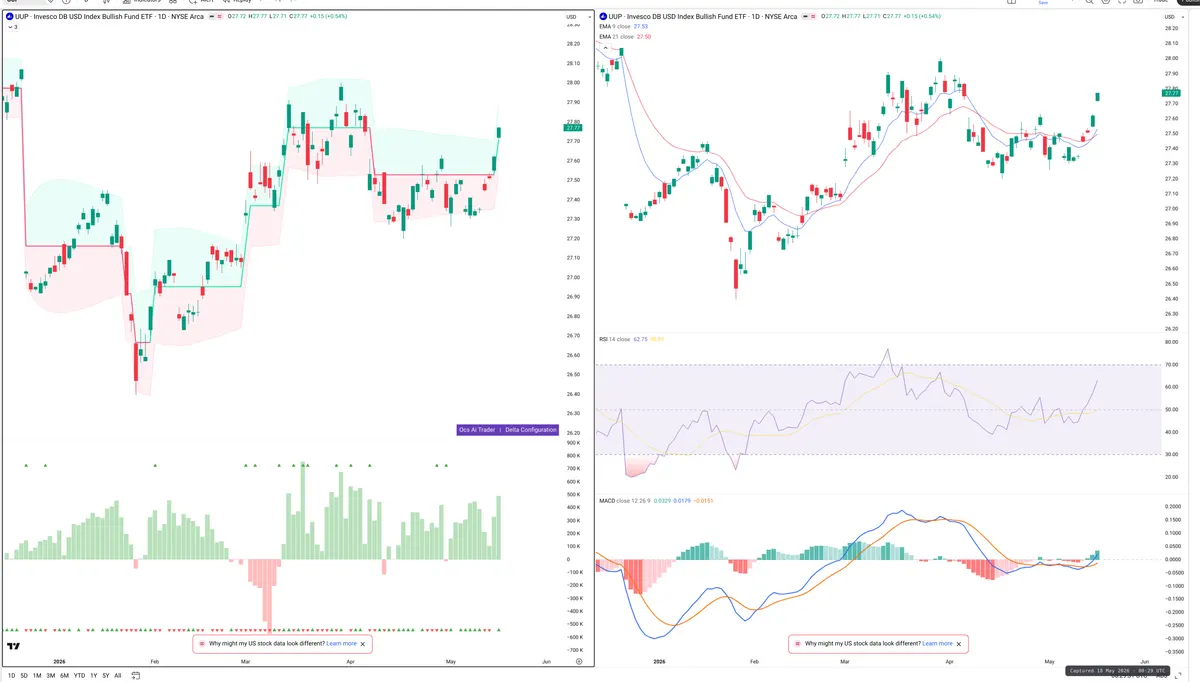Open Learn more link in right chart banner
1200x682 pixels.
click(x=937, y=644)
